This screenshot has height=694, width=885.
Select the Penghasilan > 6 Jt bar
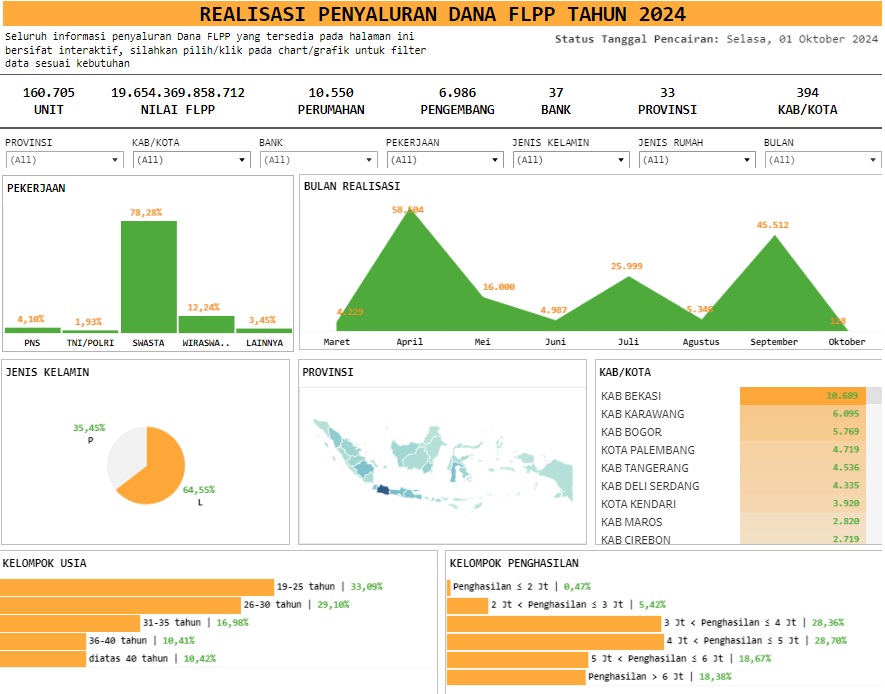coord(516,677)
